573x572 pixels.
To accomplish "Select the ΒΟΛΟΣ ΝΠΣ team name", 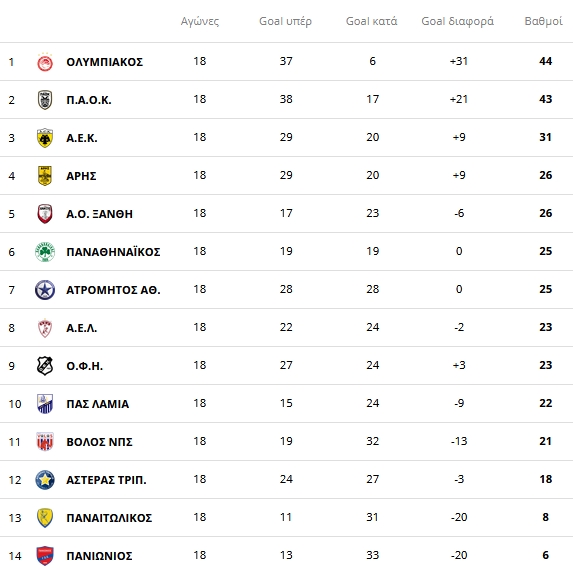I will click(99, 442).
